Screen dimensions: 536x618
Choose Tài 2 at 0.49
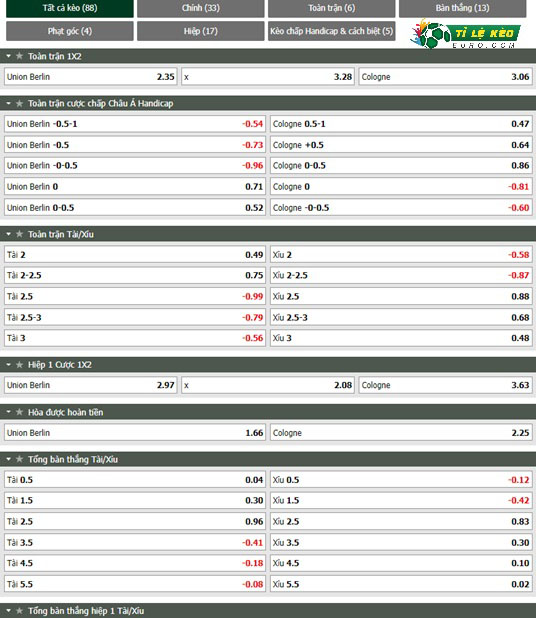pyautogui.click(x=135, y=255)
